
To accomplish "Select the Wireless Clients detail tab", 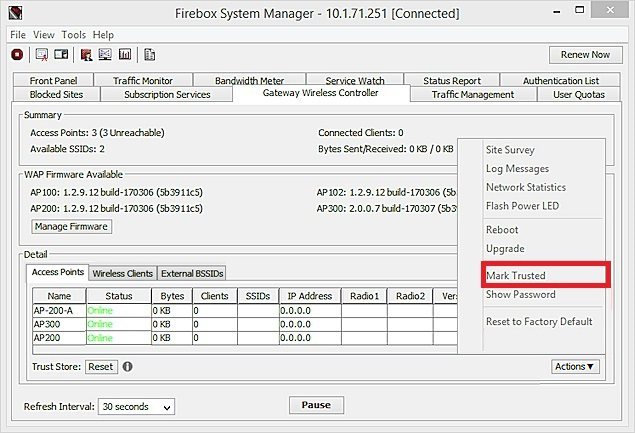I will 123,273.
